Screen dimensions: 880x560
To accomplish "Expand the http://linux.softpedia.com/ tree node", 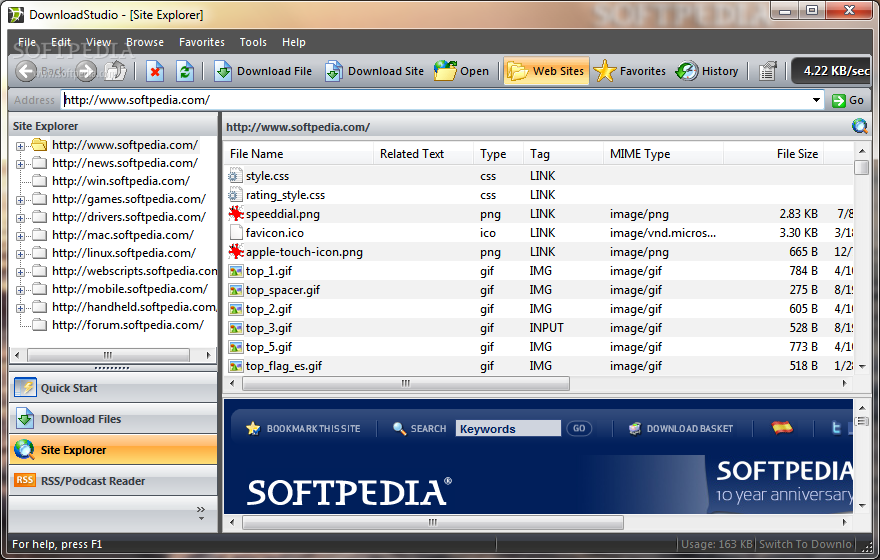I will 20,254.
